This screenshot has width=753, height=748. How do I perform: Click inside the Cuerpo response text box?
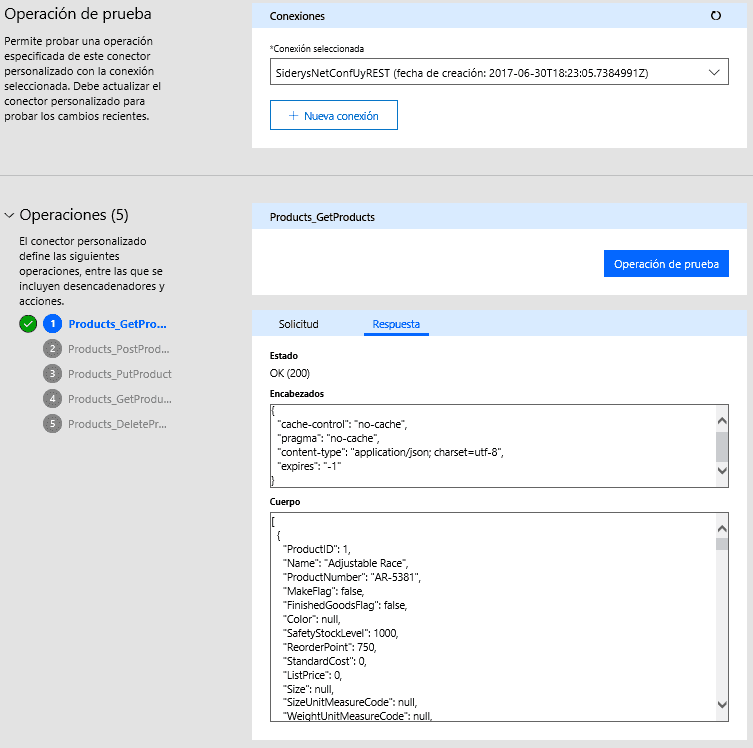coord(493,617)
